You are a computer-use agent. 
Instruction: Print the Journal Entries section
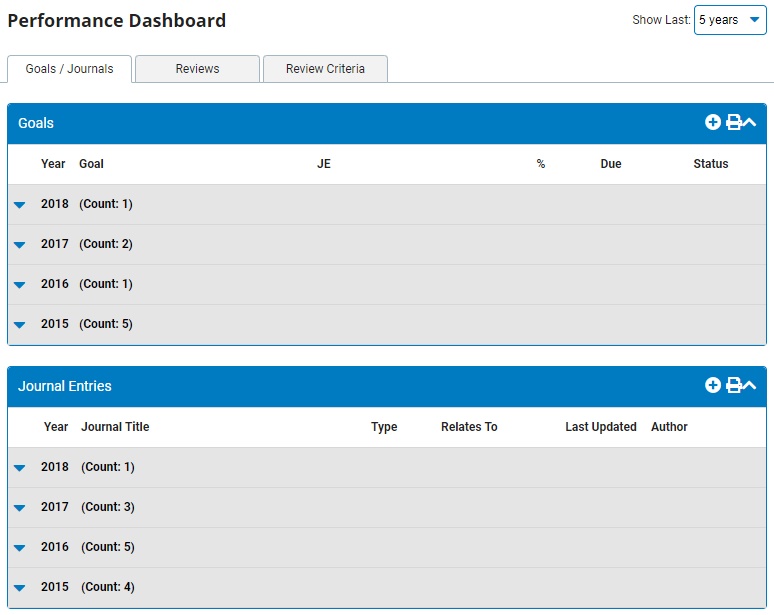pos(733,385)
